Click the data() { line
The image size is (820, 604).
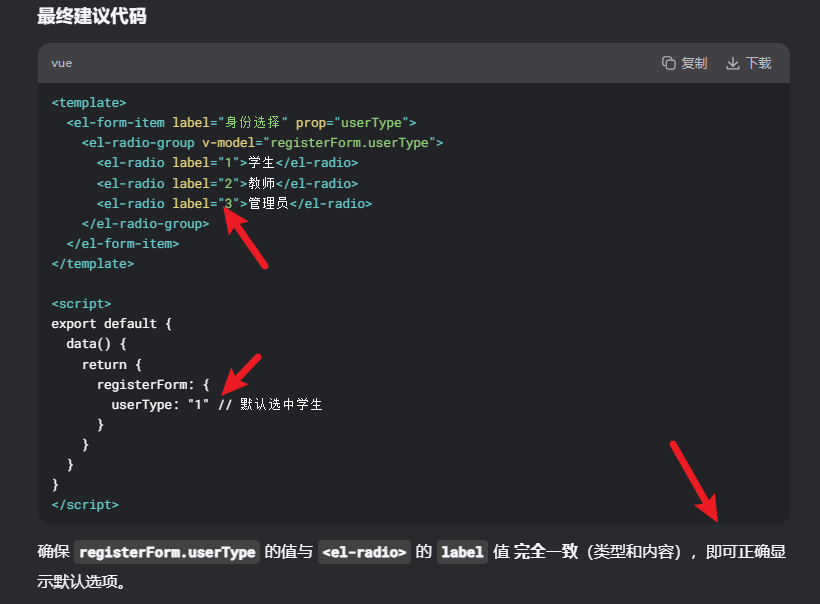pos(96,344)
